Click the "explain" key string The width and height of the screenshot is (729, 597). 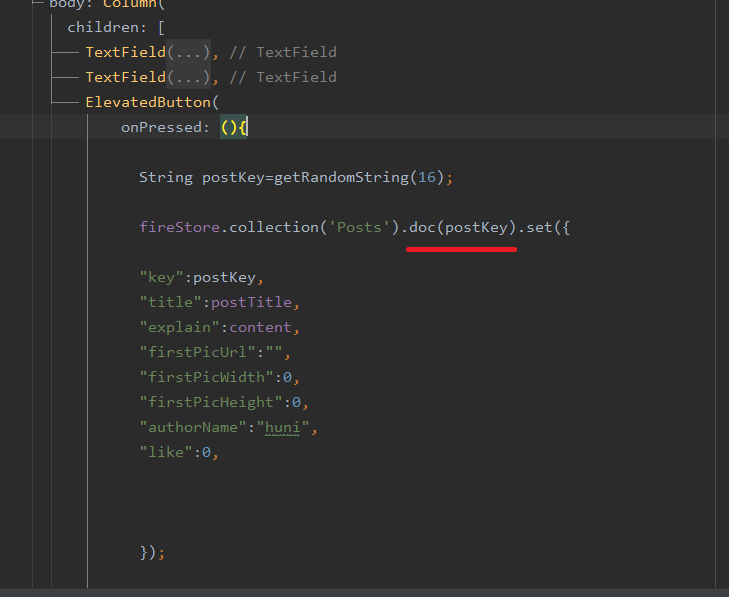pyautogui.click(x=179, y=328)
